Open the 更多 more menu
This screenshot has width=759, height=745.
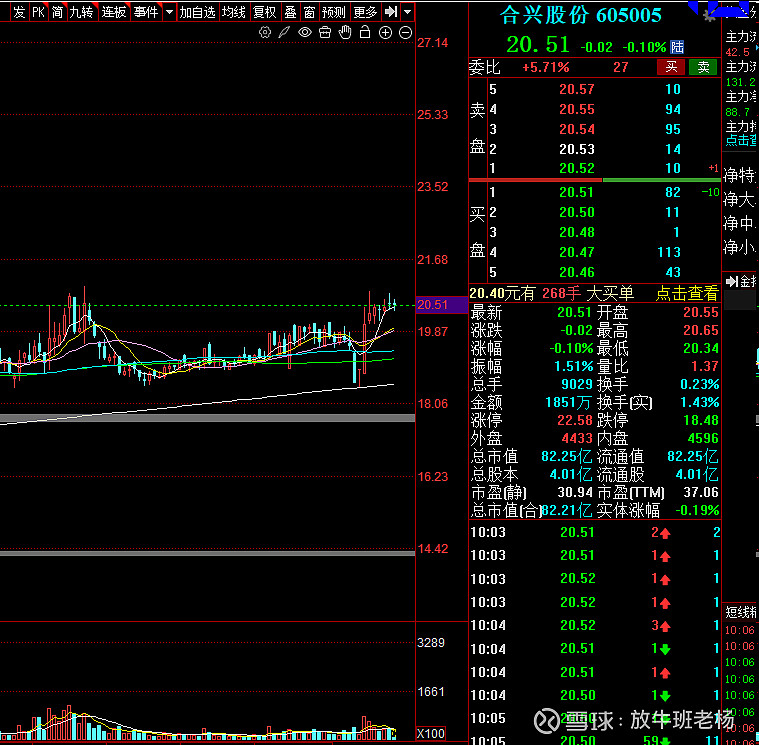(365, 12)
